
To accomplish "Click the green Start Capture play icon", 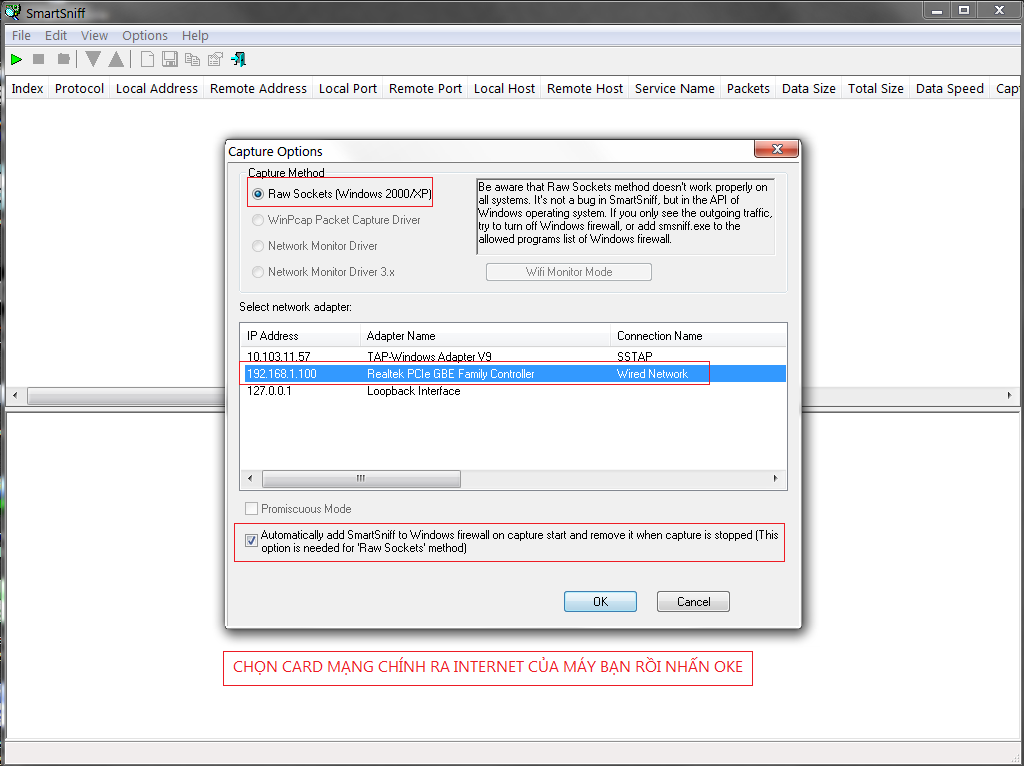I will coord(17,60).
